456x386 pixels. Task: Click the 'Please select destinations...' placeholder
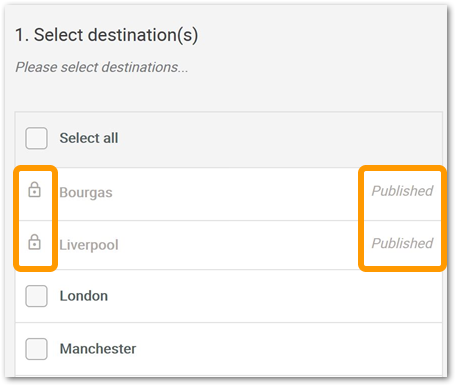pos(102,67)
